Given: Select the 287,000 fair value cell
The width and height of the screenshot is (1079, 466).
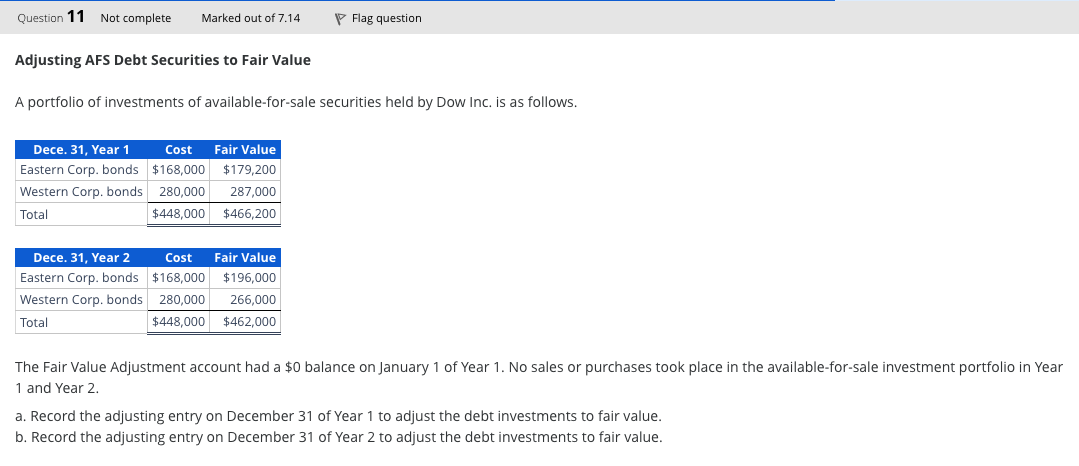Looking at the screenshot, I should click(x=252, y=192).
